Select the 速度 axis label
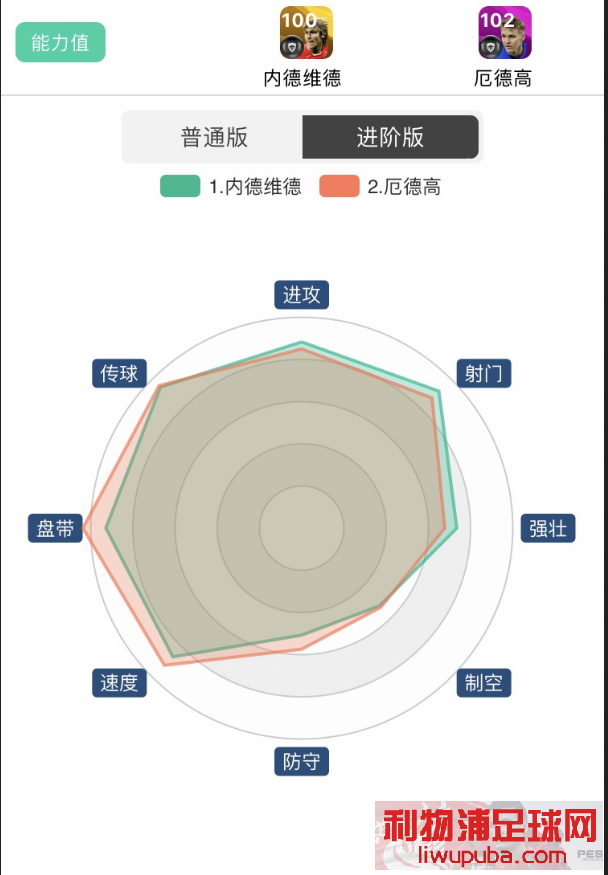 (119, 683)
